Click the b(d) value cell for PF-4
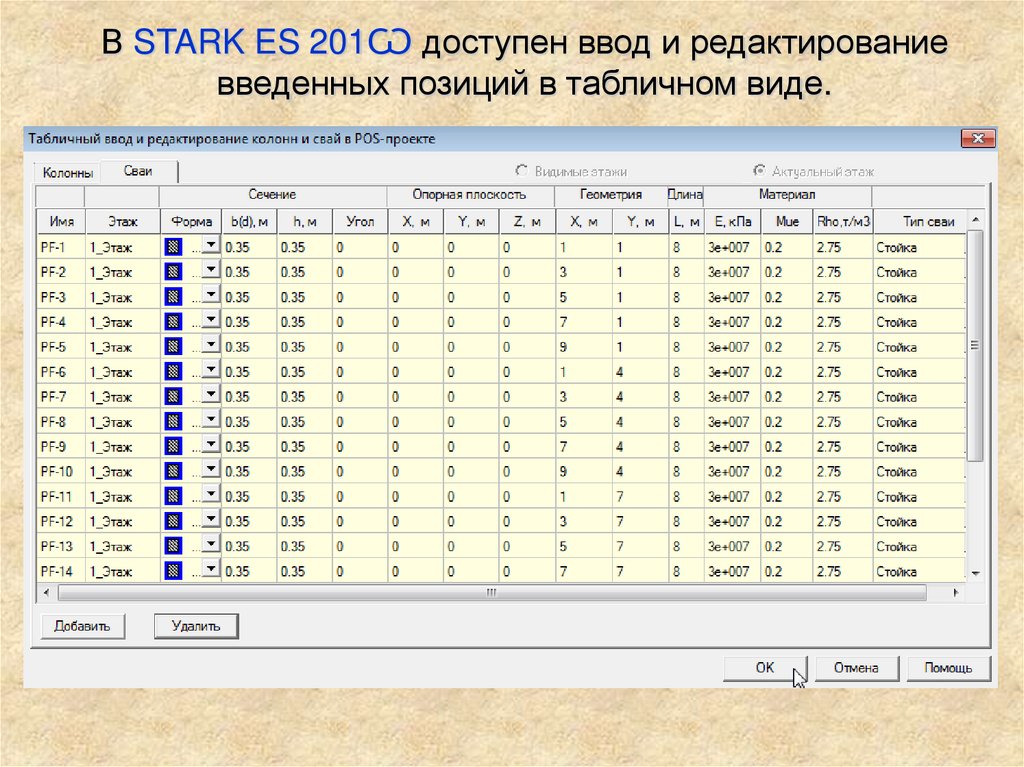Viewport: 1024px width, 767px height. click(248, 322)
